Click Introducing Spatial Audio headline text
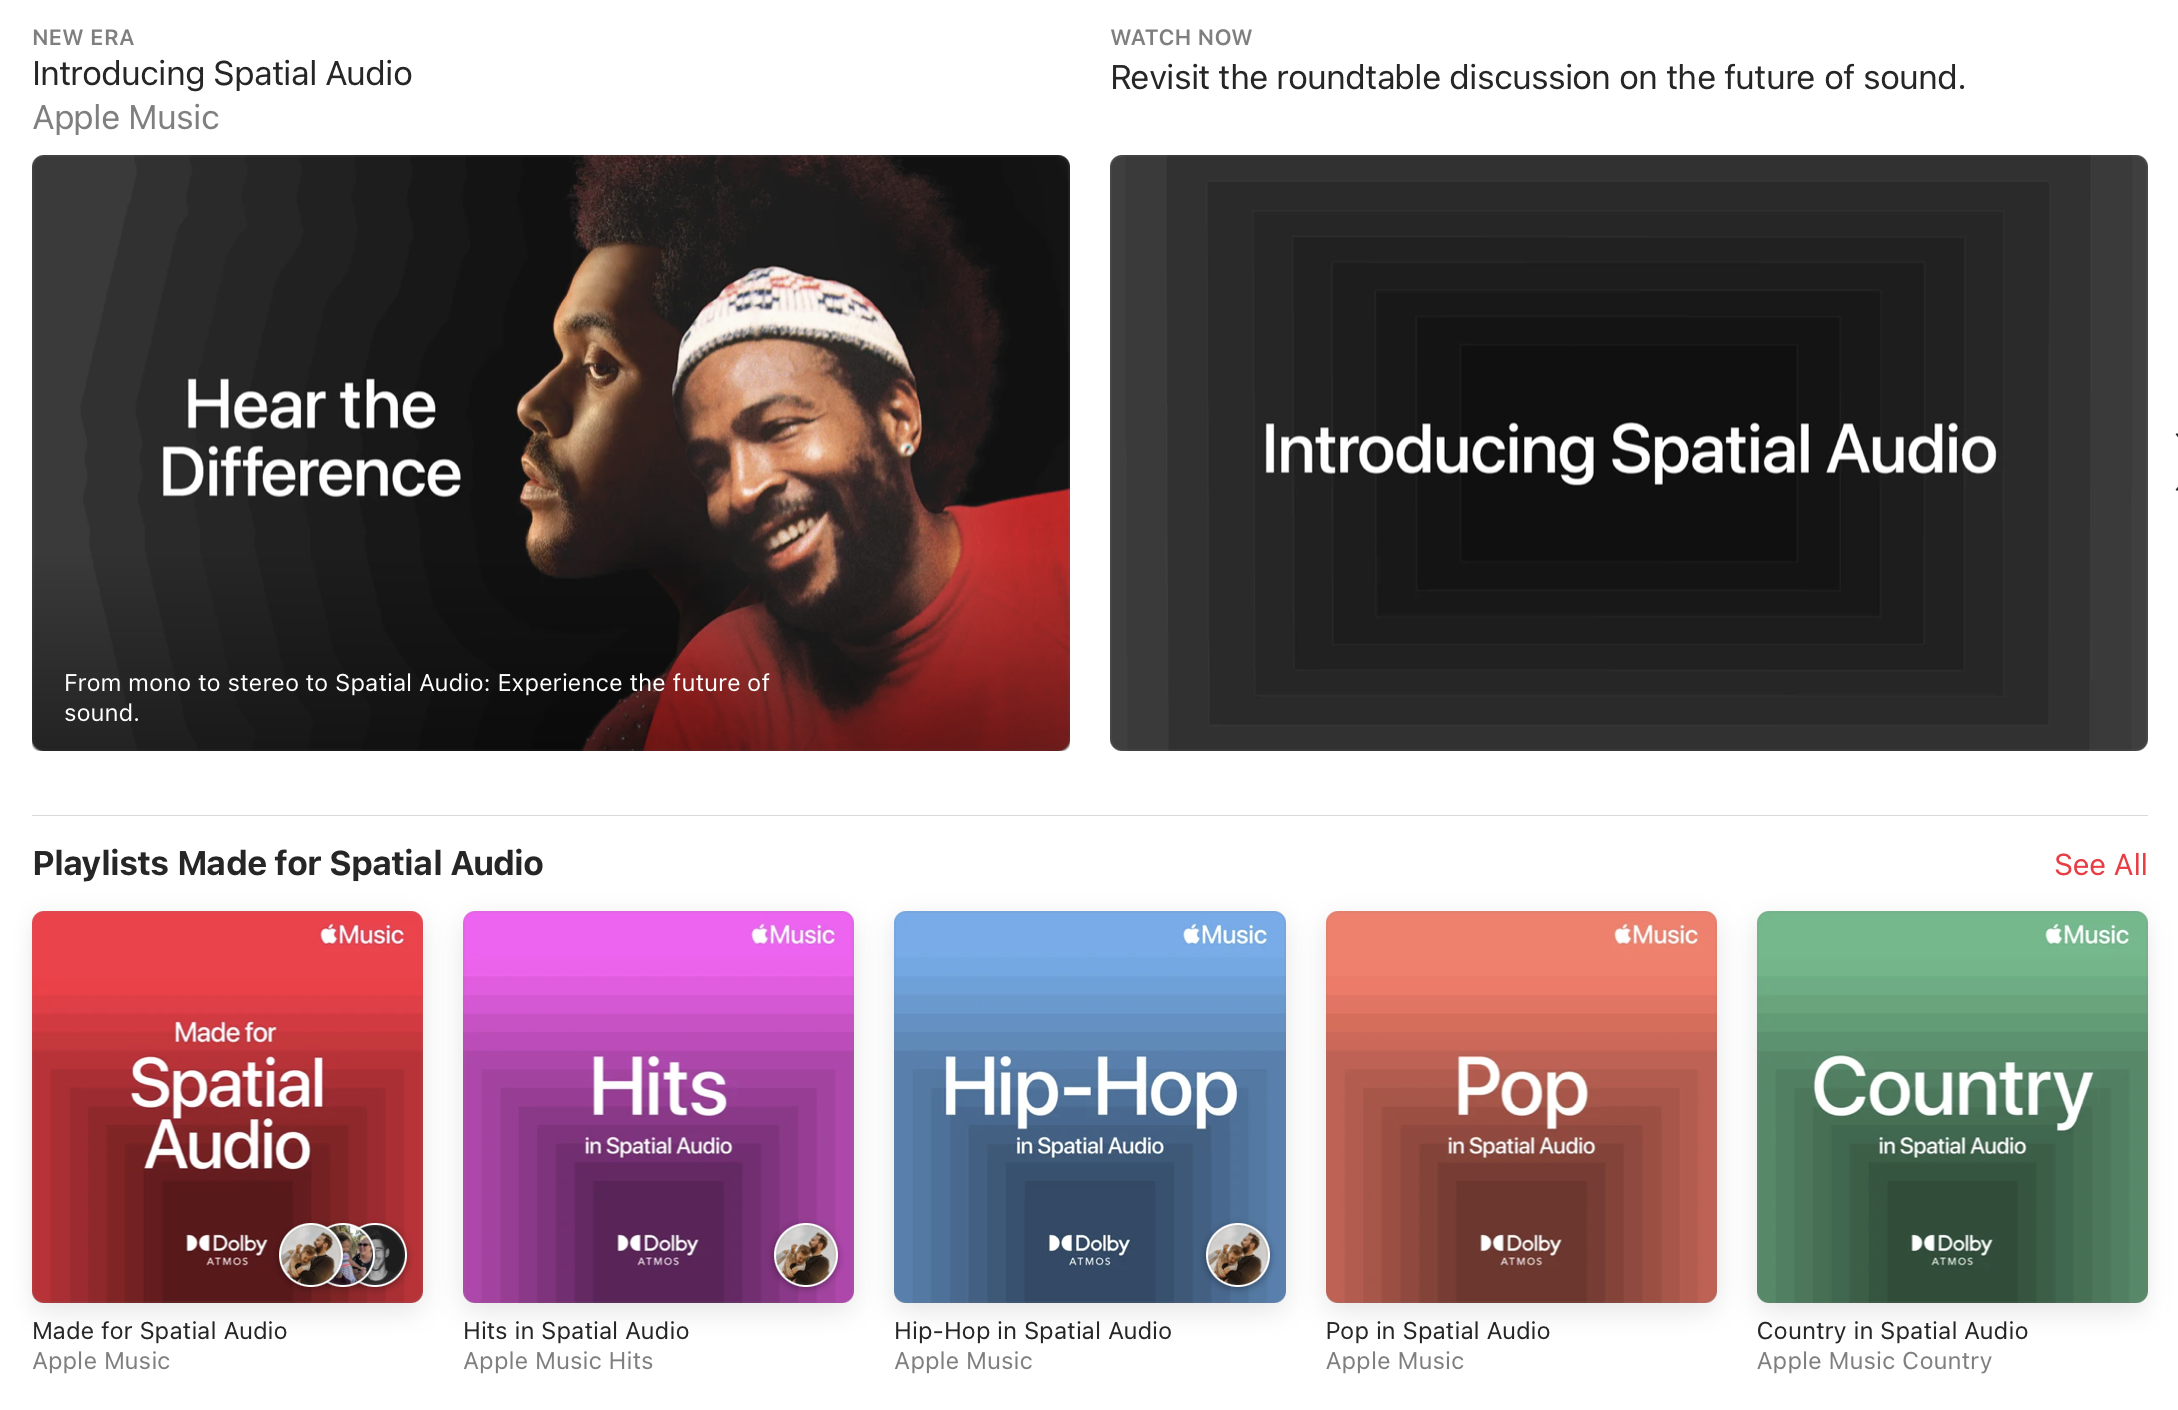2178x1410 pixels. tap(222, 74)
